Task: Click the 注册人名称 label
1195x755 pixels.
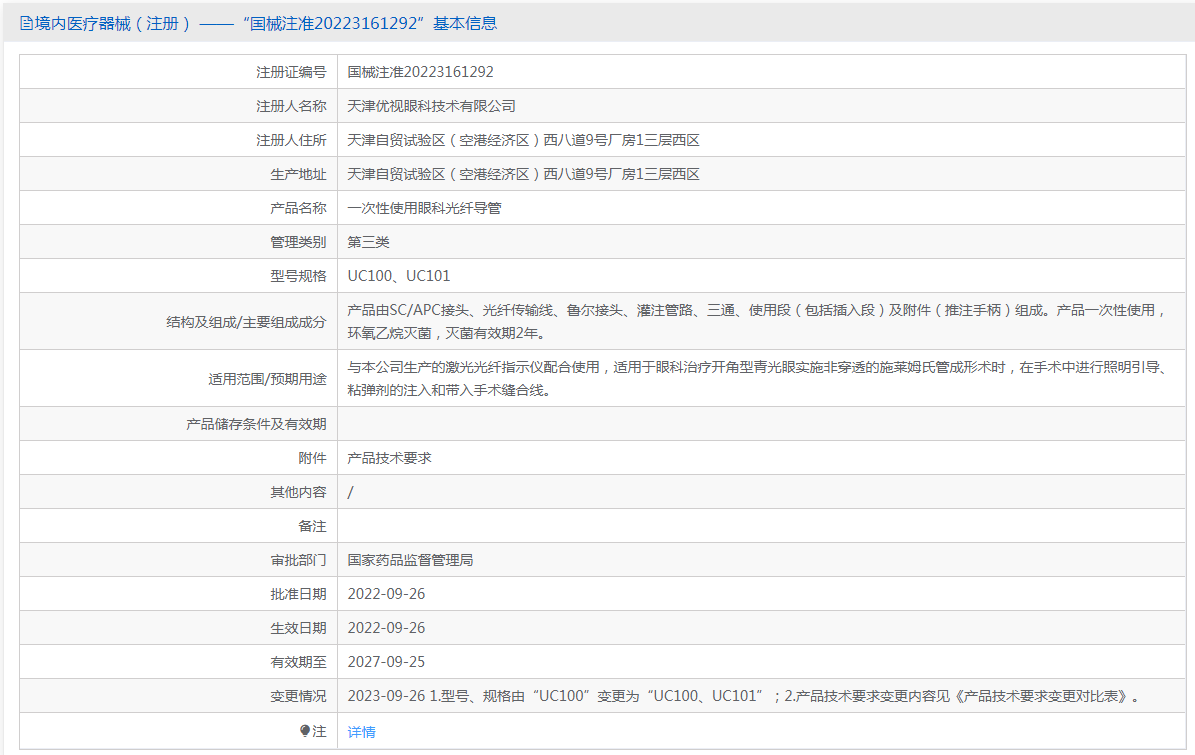Action: click(291, 106)
